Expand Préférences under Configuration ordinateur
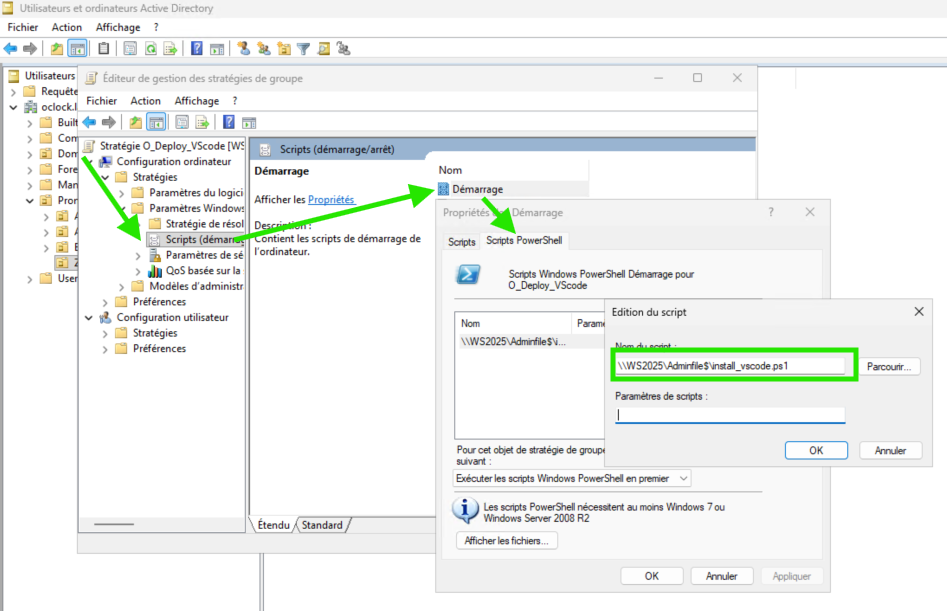Image resolution: width=947 pixels, height=611 pixels. (105, 302)
